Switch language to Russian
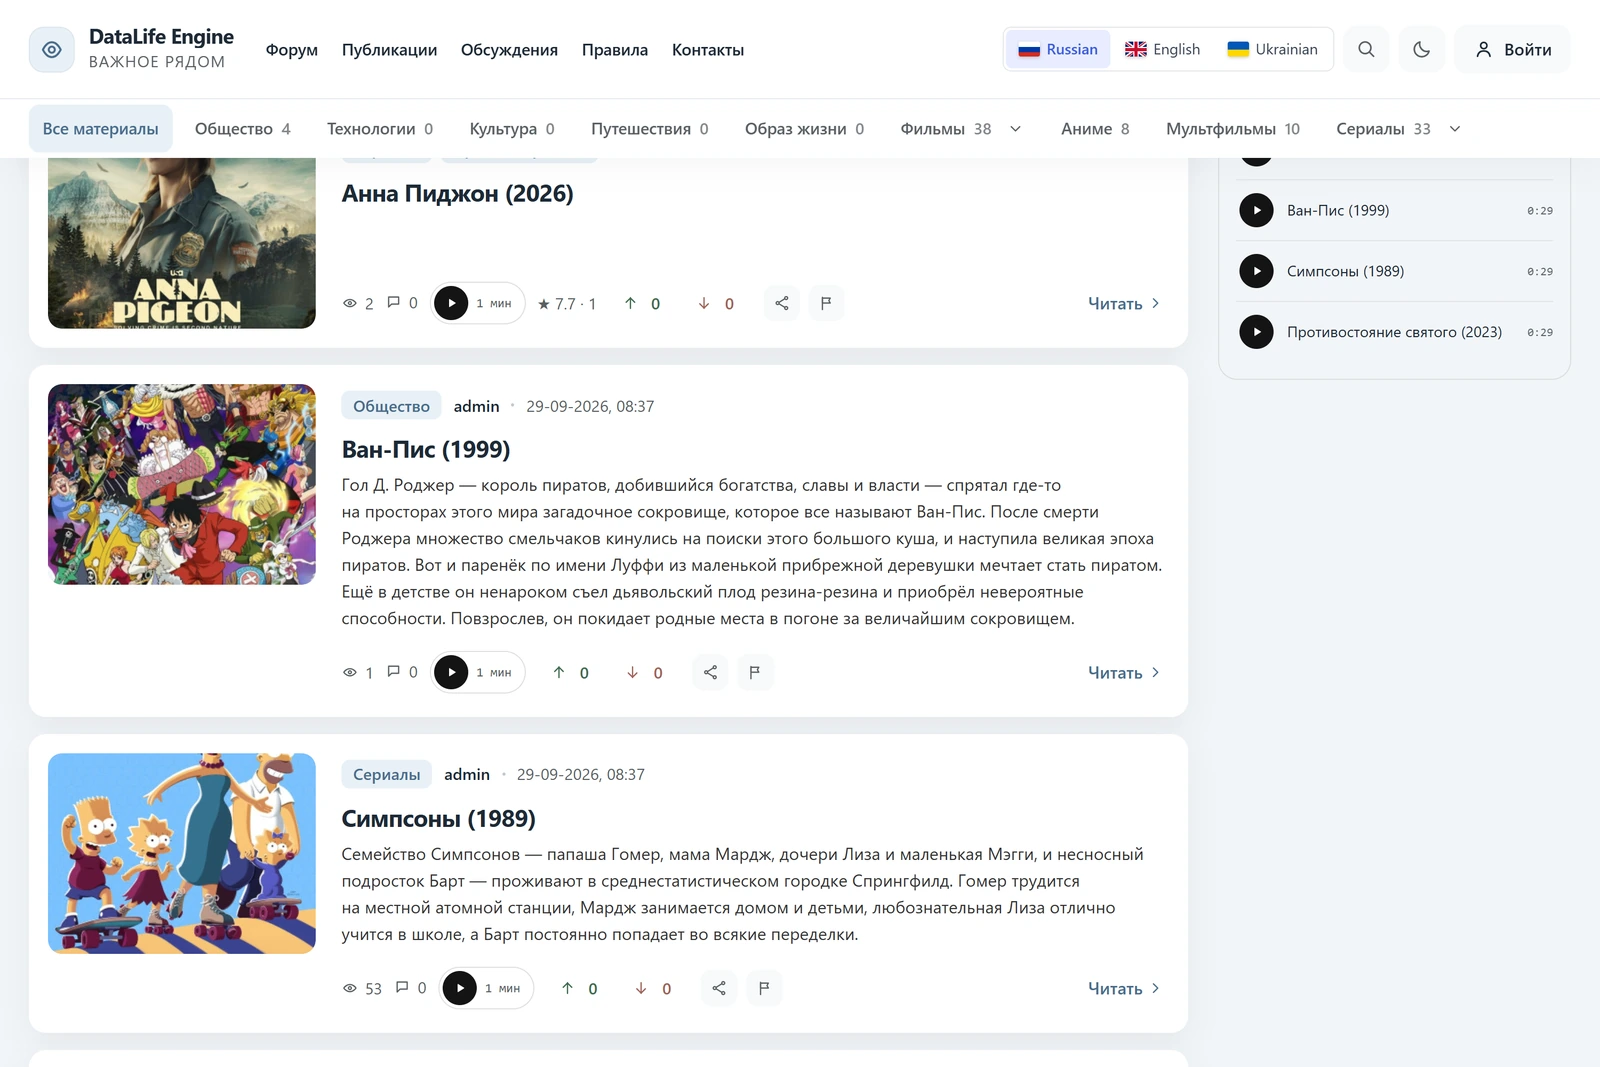The image size is (1600, 1067). click(1058, 49)
